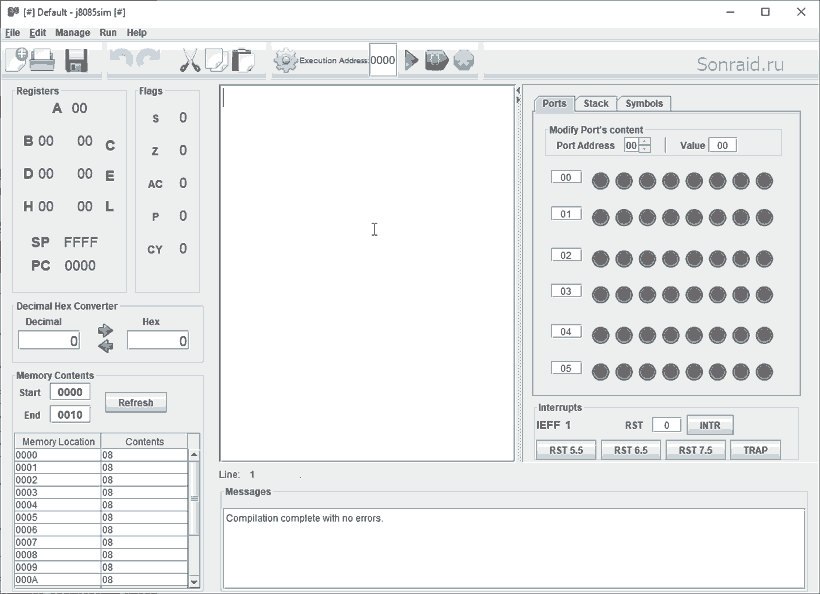Click the Stop execution icon
Image resolution: width=820 pixels, height=594 pixels.
coord(464,61)
